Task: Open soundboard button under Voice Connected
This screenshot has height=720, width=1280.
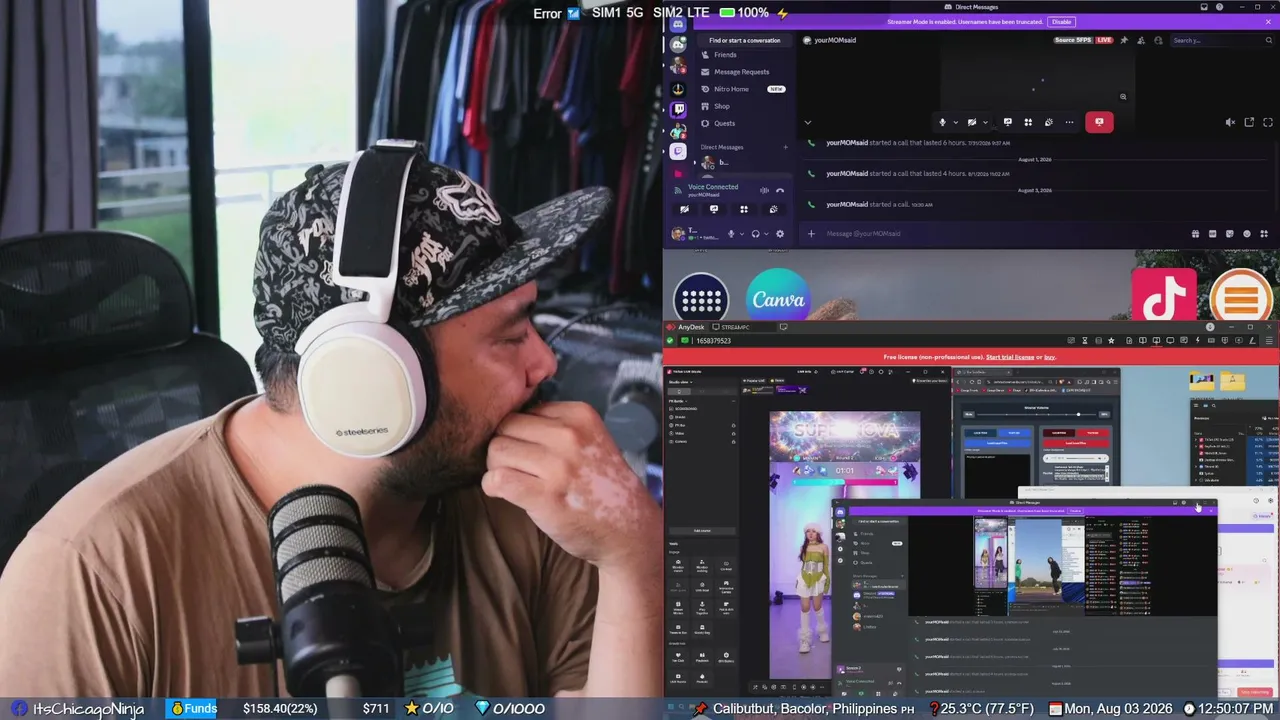Action: (773, 209)
